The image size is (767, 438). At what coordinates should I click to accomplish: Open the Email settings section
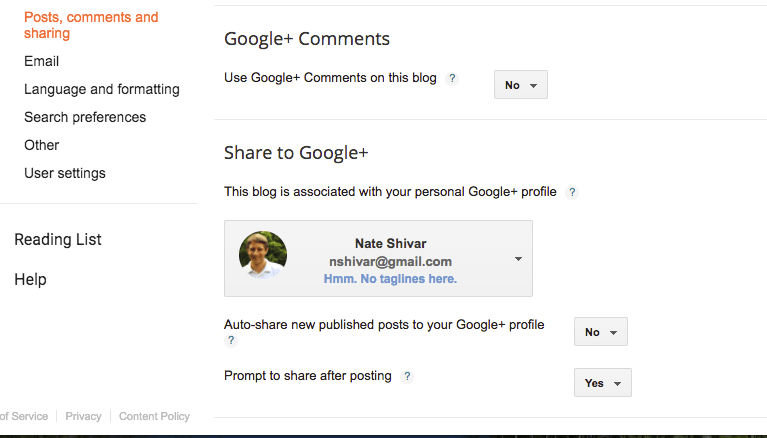[x=42, y=61]
